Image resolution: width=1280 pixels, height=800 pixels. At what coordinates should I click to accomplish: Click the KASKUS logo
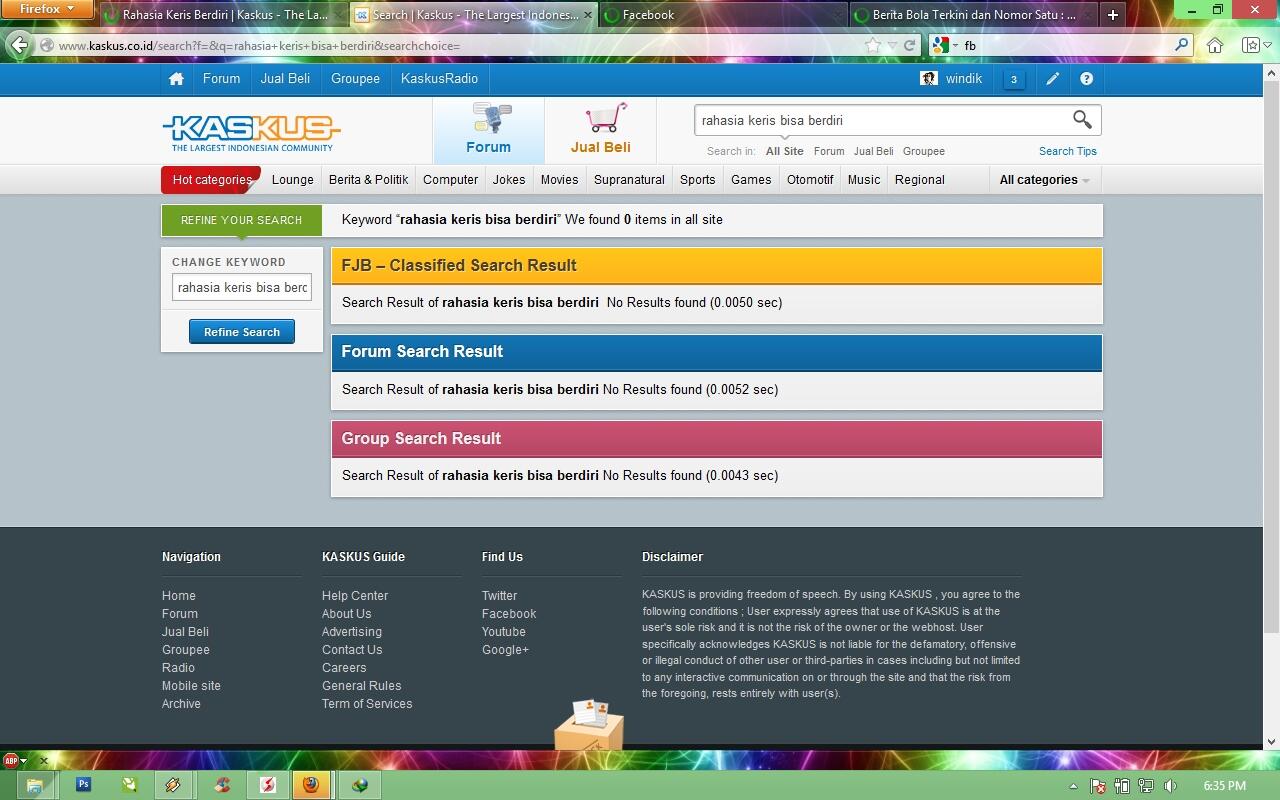pyautogui.click(x=251, y=132)
